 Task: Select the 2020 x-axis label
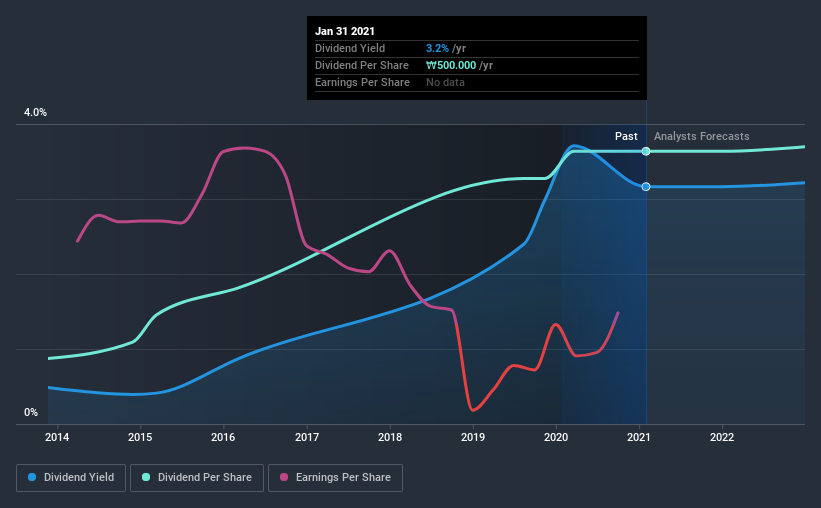(x=556, y=437)
